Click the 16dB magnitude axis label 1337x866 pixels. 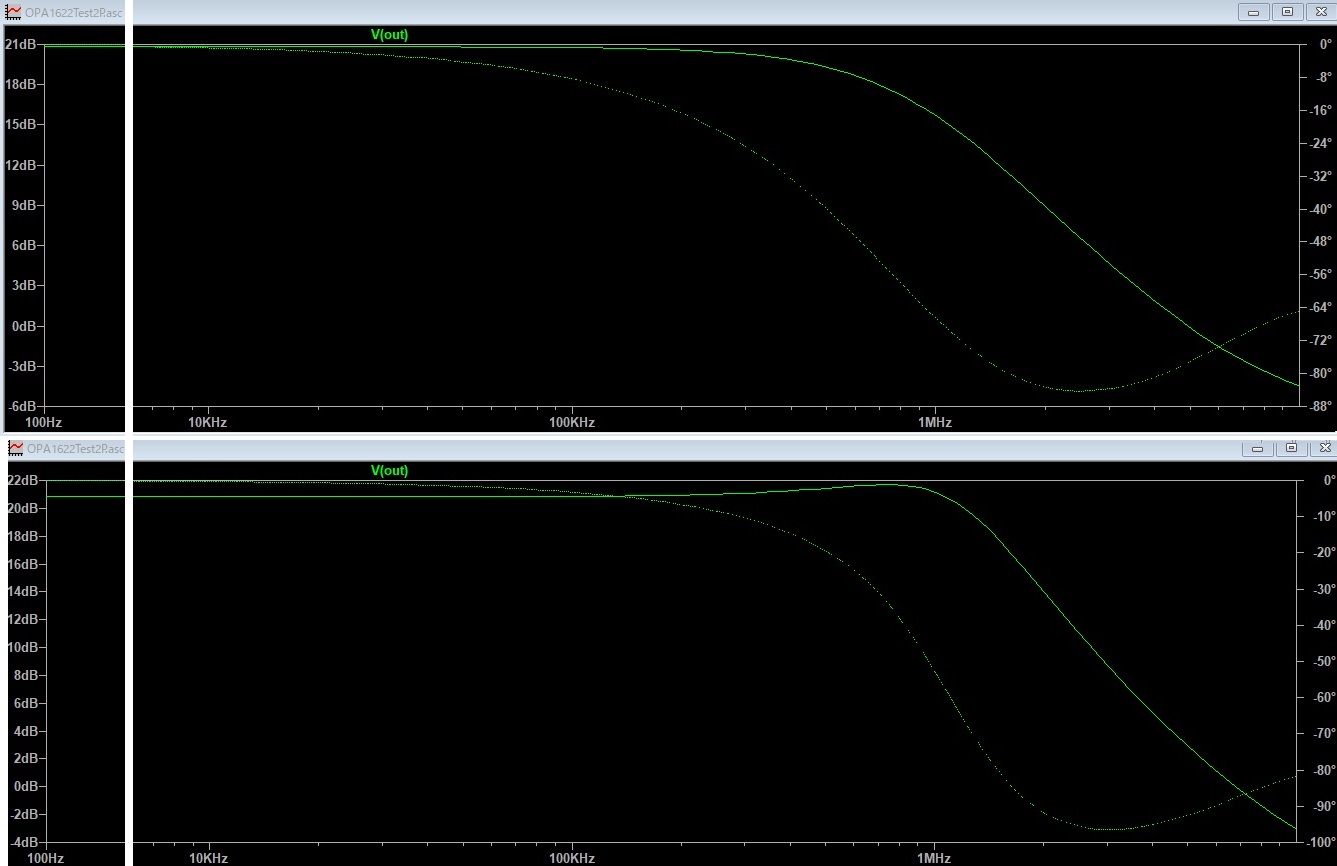(x=22, y=563)
